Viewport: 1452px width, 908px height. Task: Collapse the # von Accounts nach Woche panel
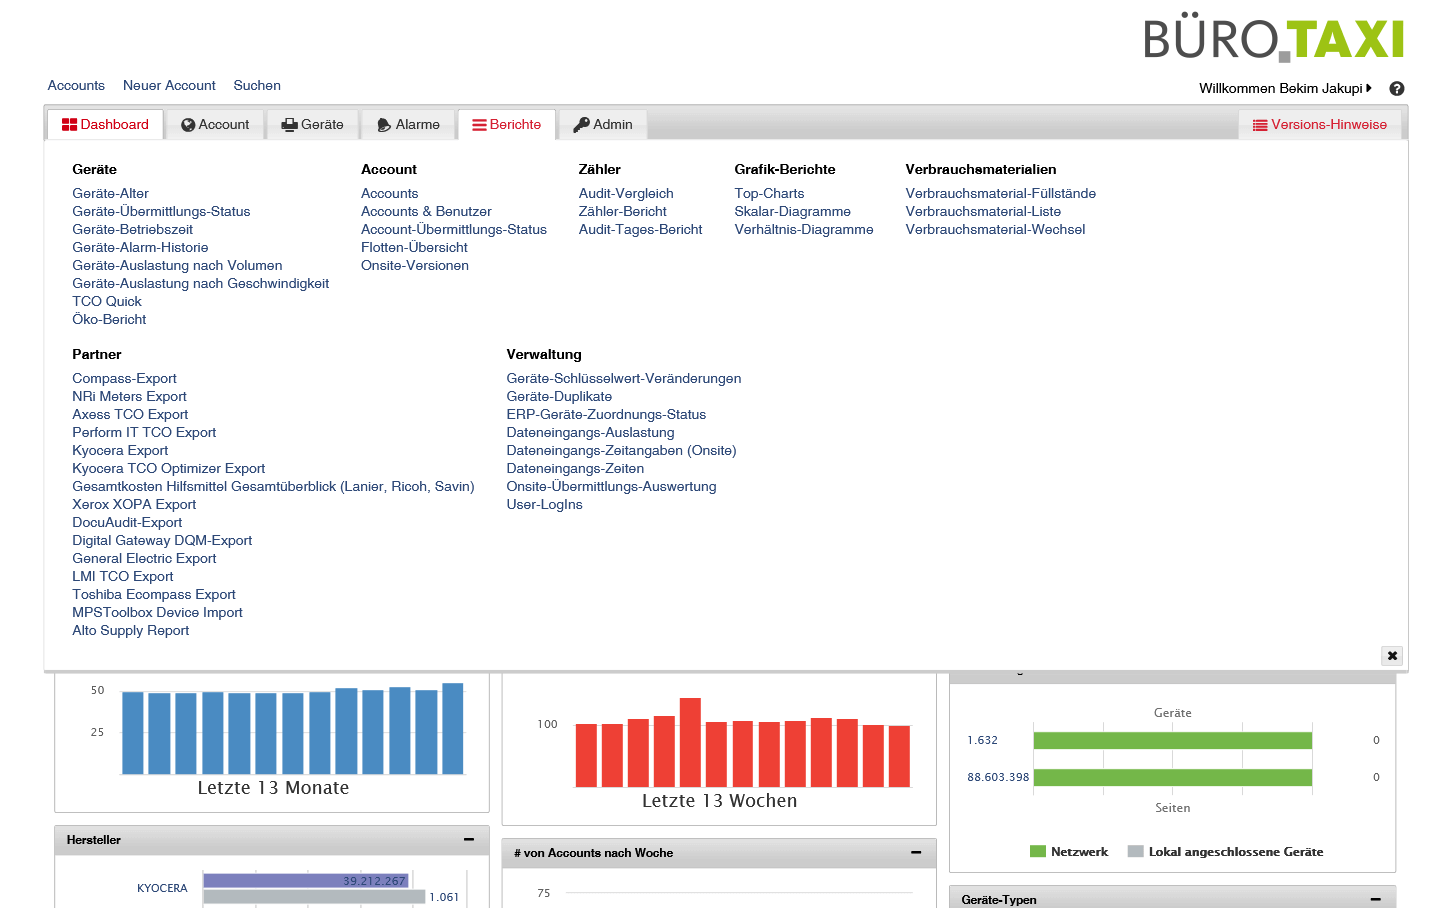pyautogui.click(x=915, y=853)
